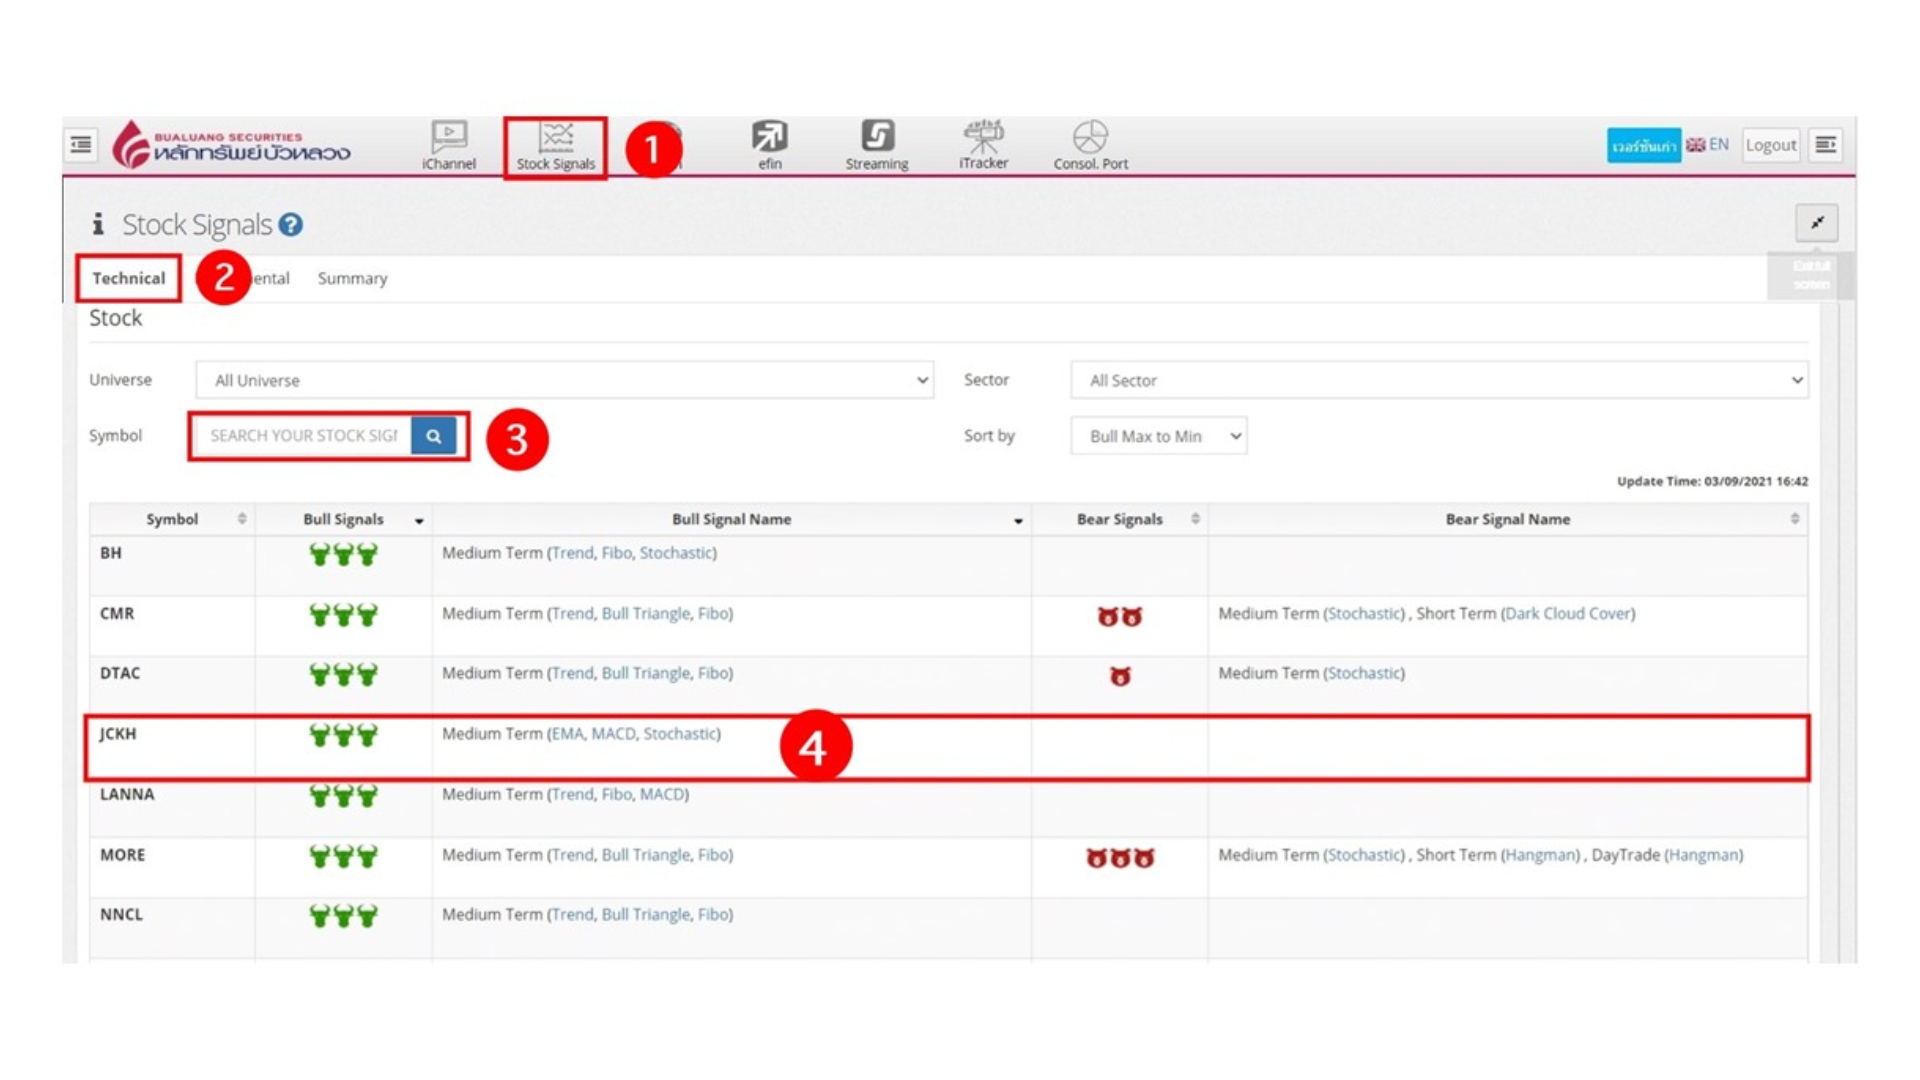Click green bull icons in JCKH row
The height and width of the screenshot is (1080, 1920).
pos(343,736)
